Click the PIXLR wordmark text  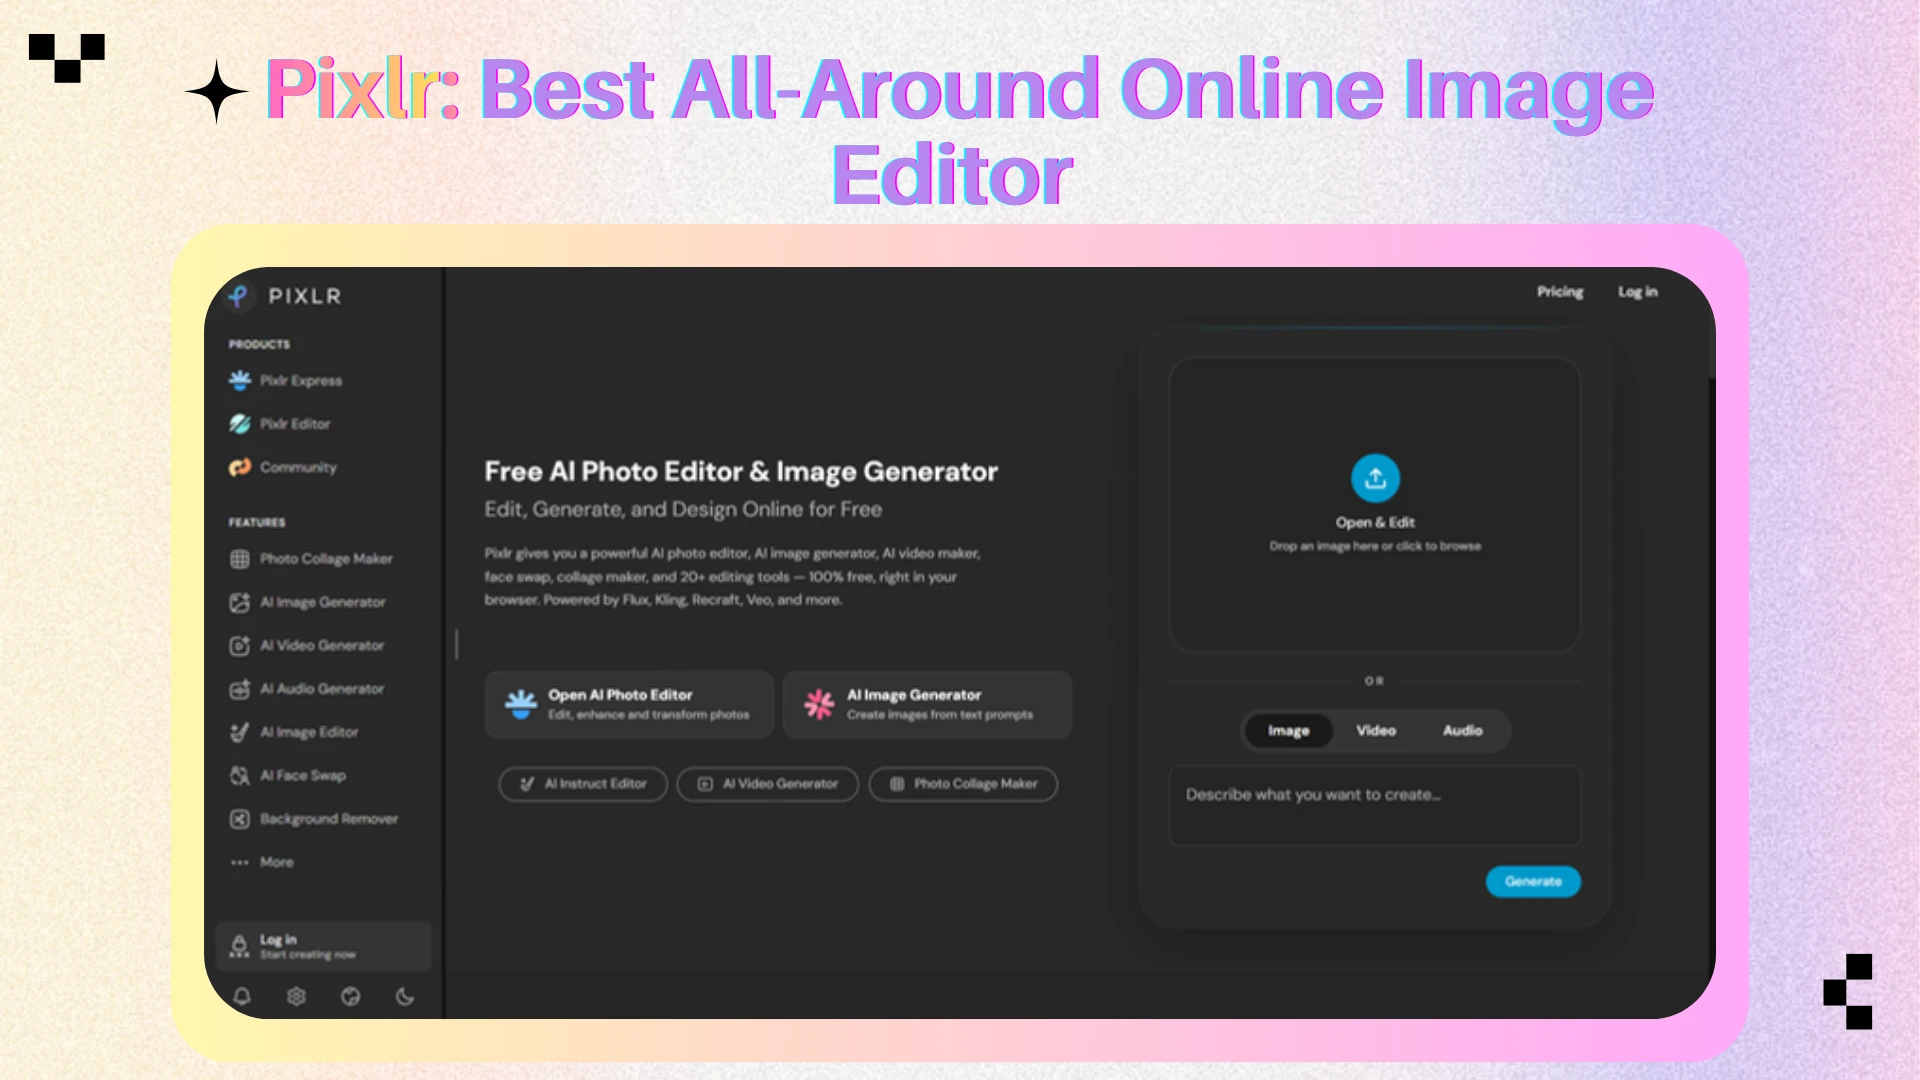305,296
